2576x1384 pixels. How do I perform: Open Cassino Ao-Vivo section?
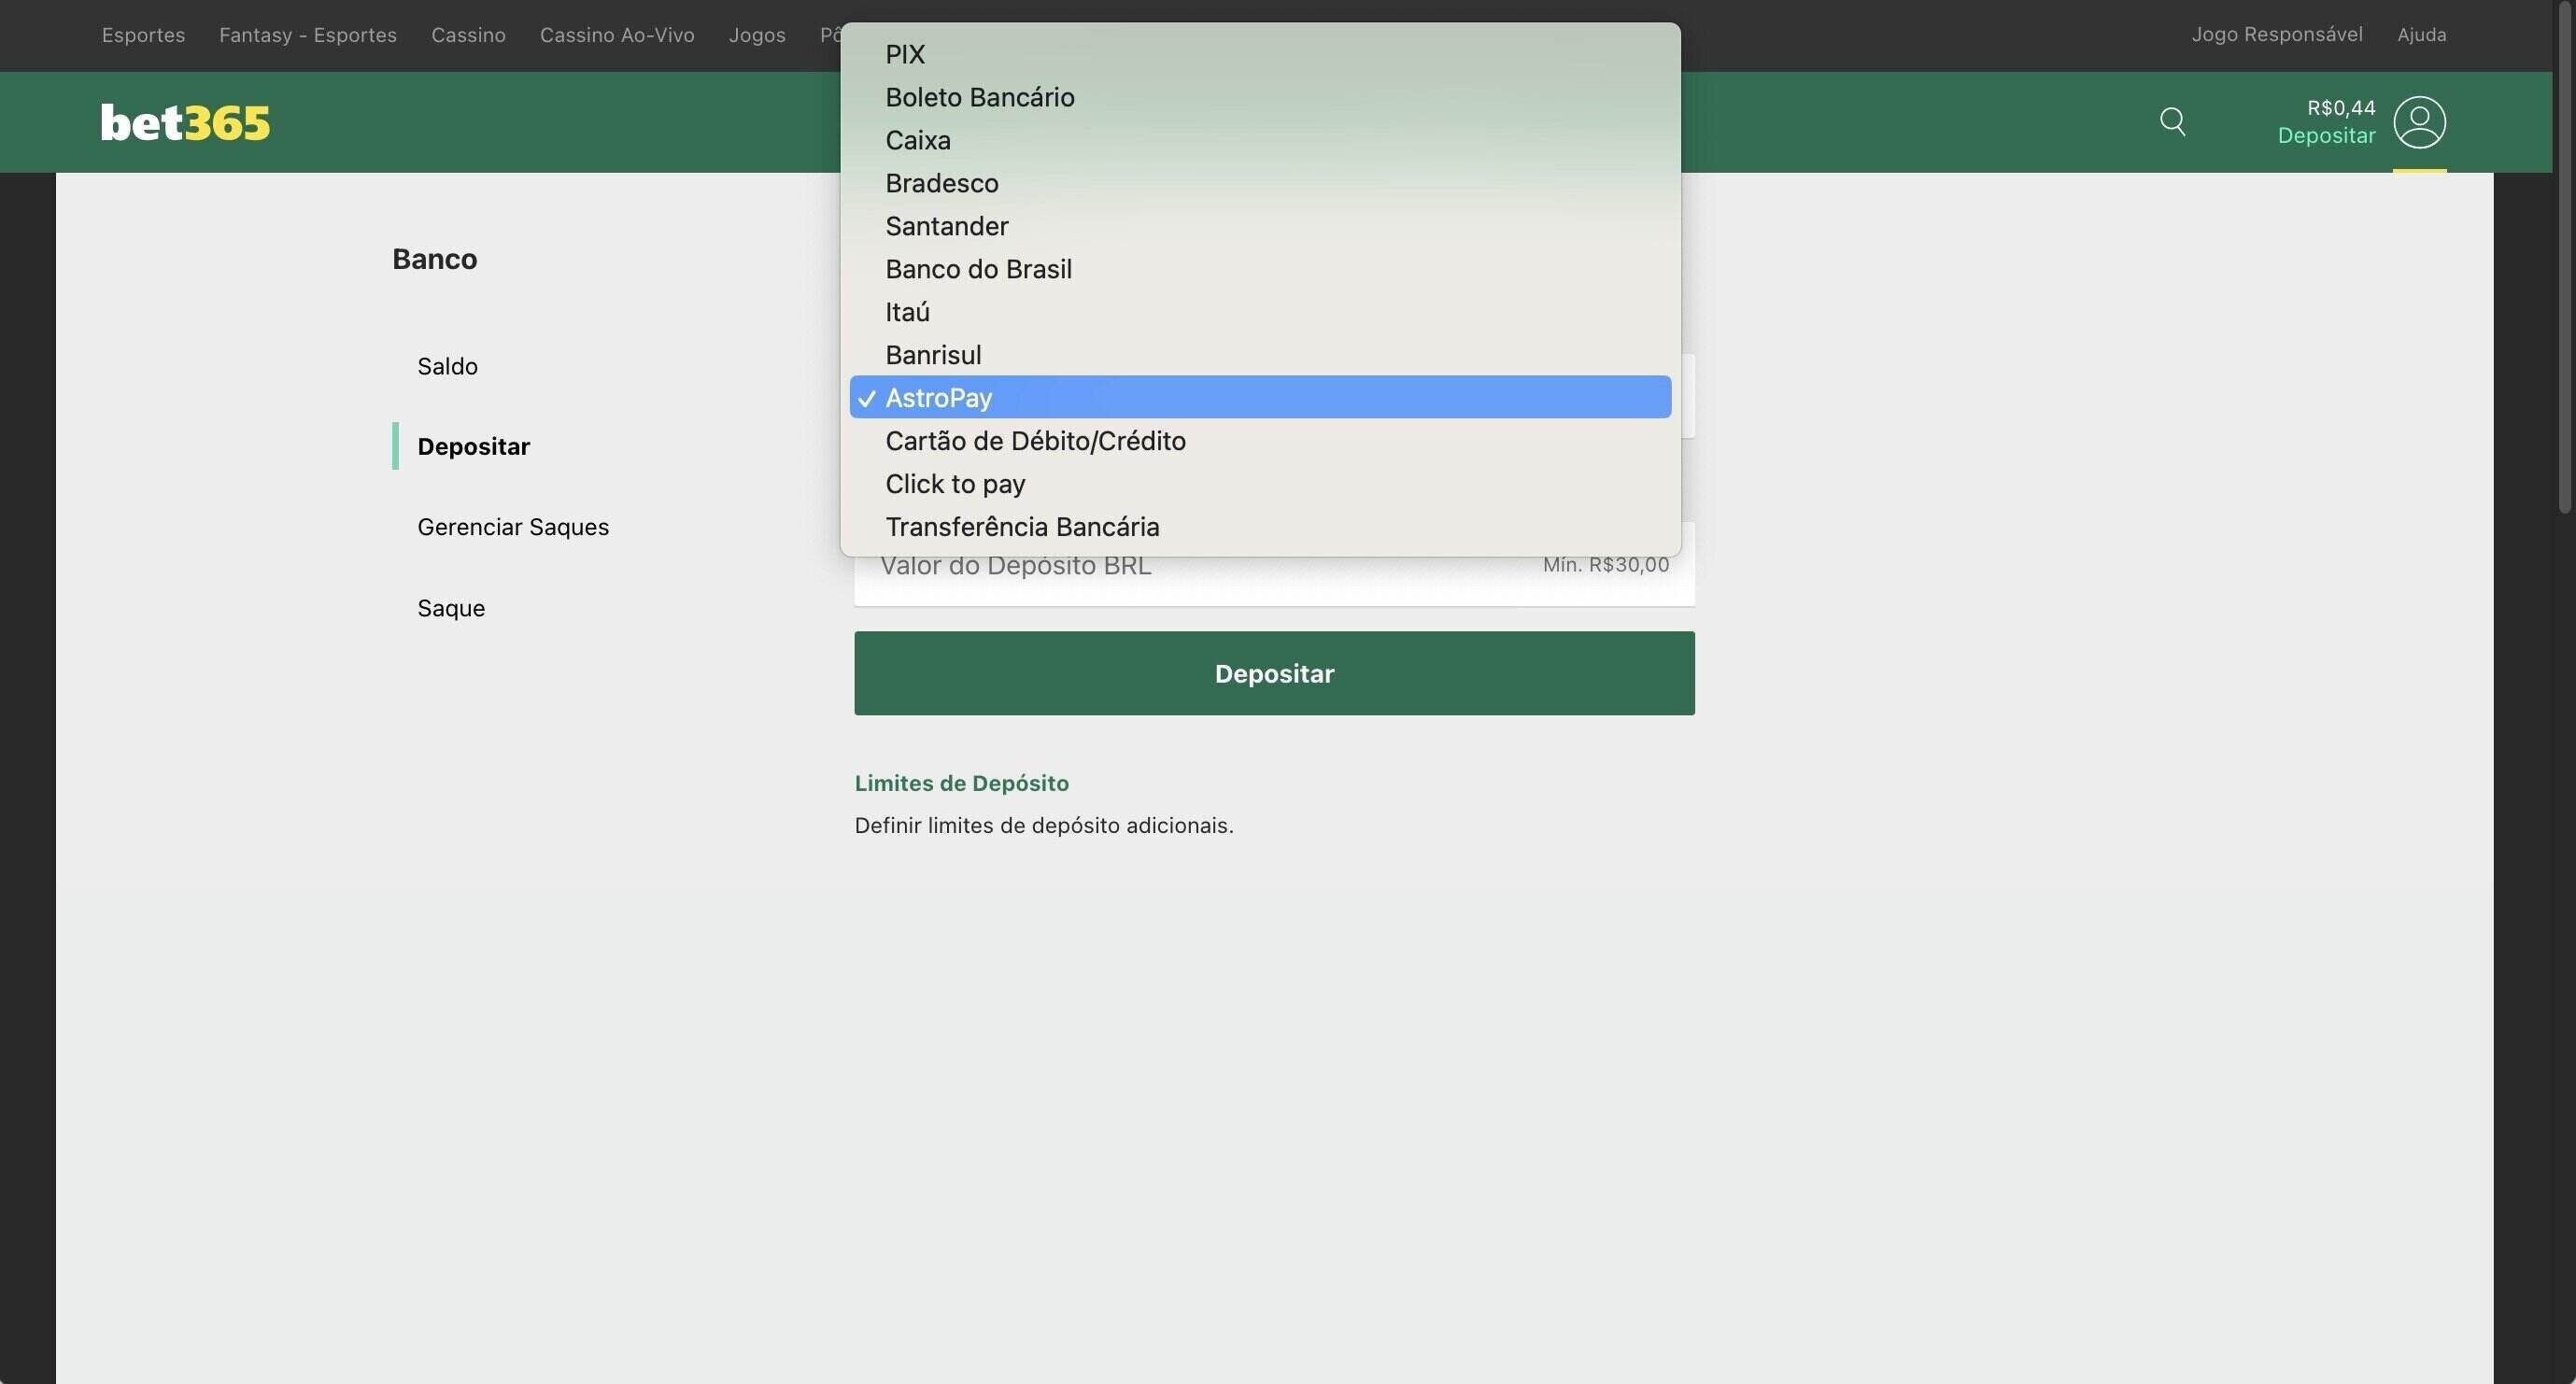pos(617,35)
